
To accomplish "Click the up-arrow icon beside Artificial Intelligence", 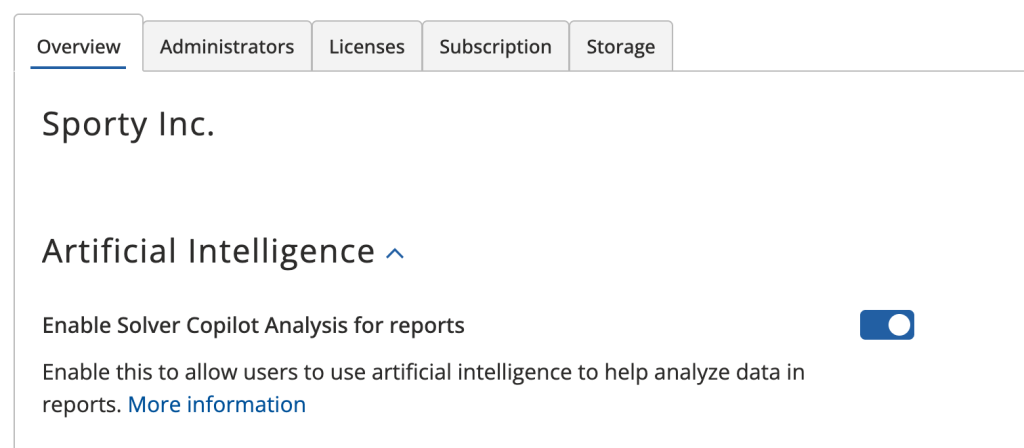I will [395, 254].
